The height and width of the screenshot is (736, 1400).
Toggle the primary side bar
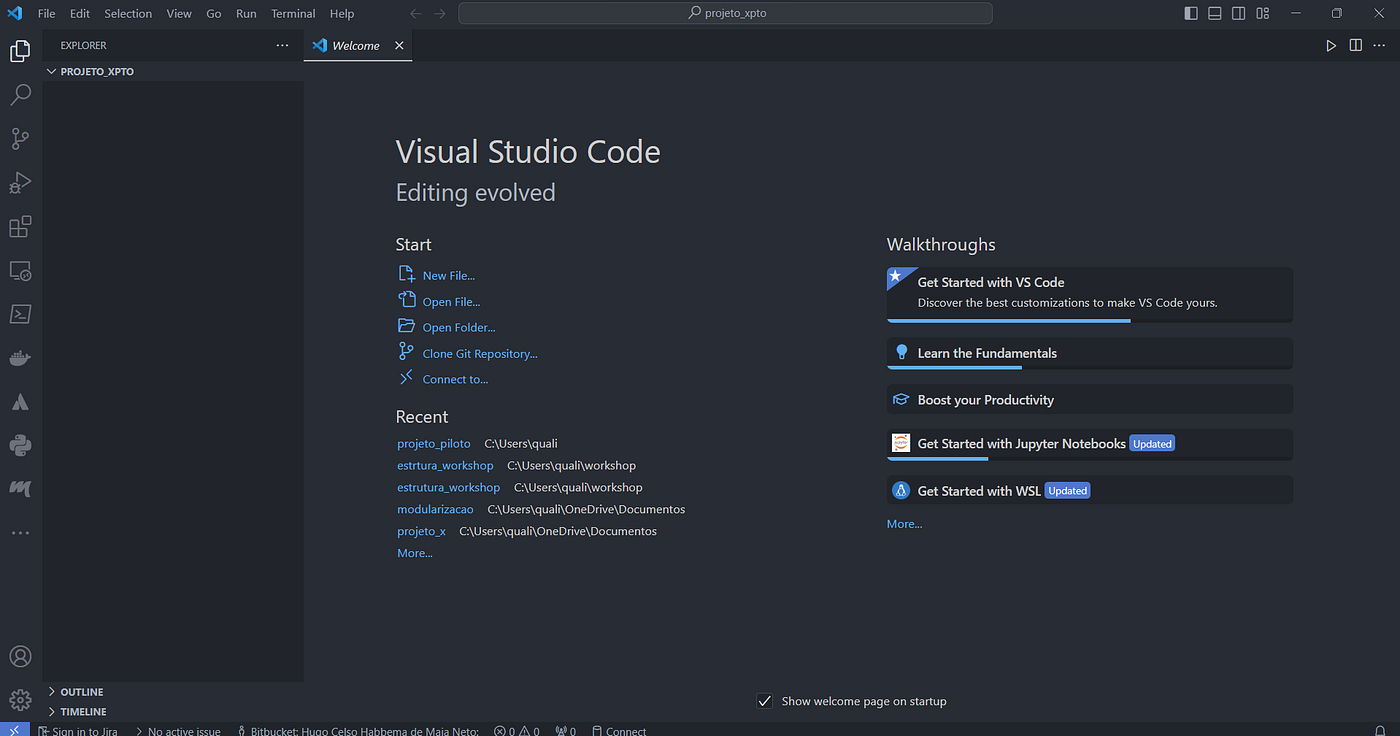[1191, 13]
